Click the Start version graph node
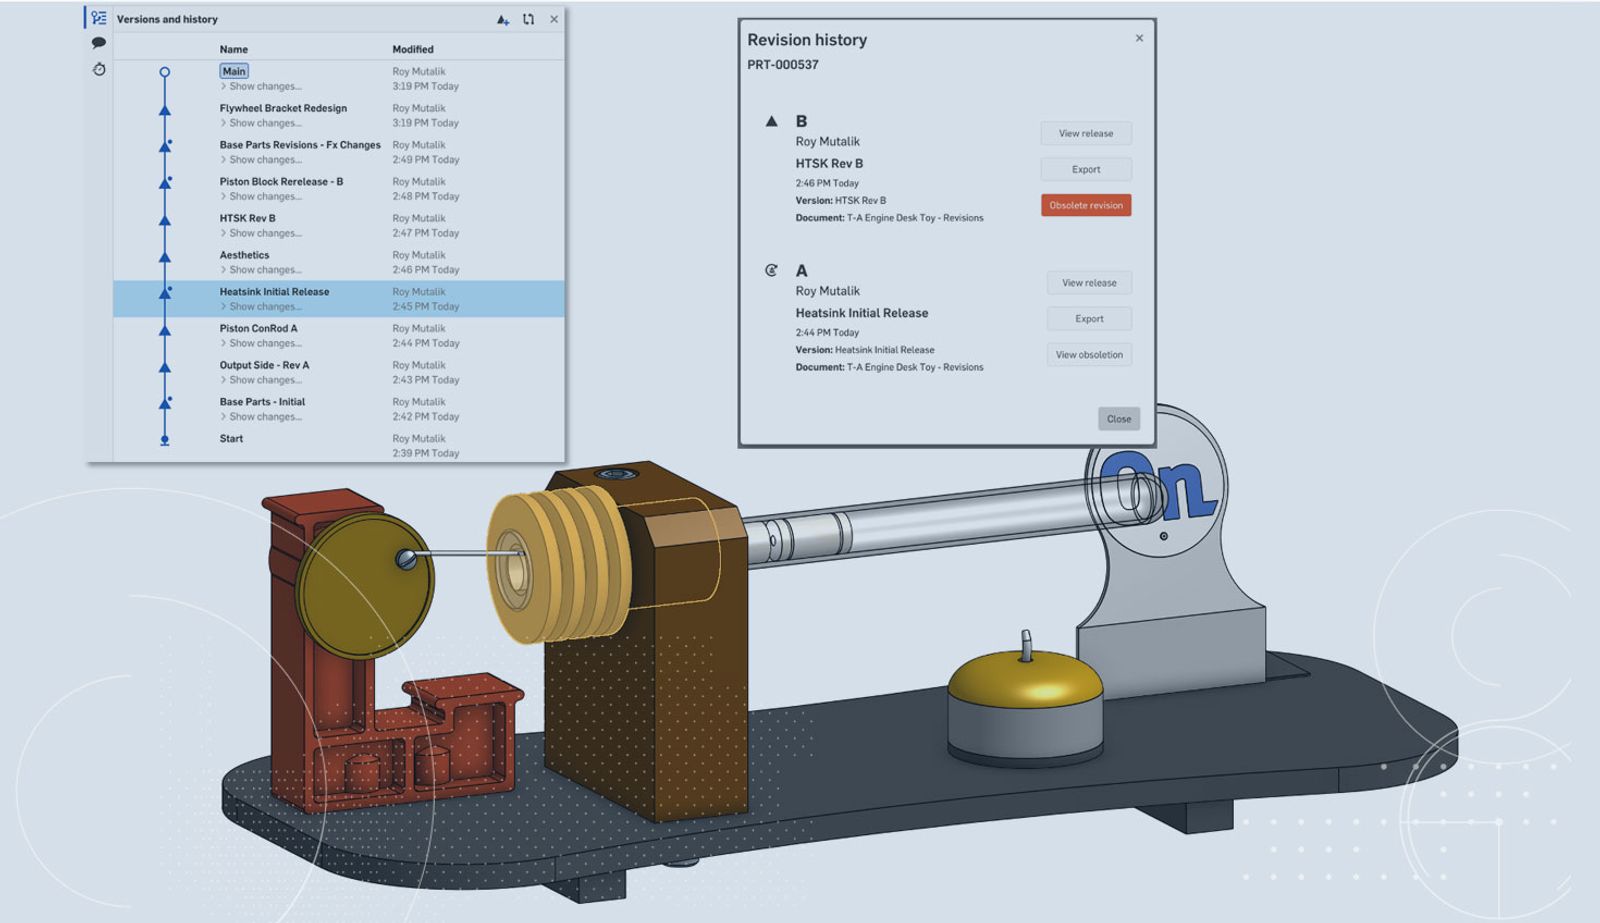 [165, 440]
